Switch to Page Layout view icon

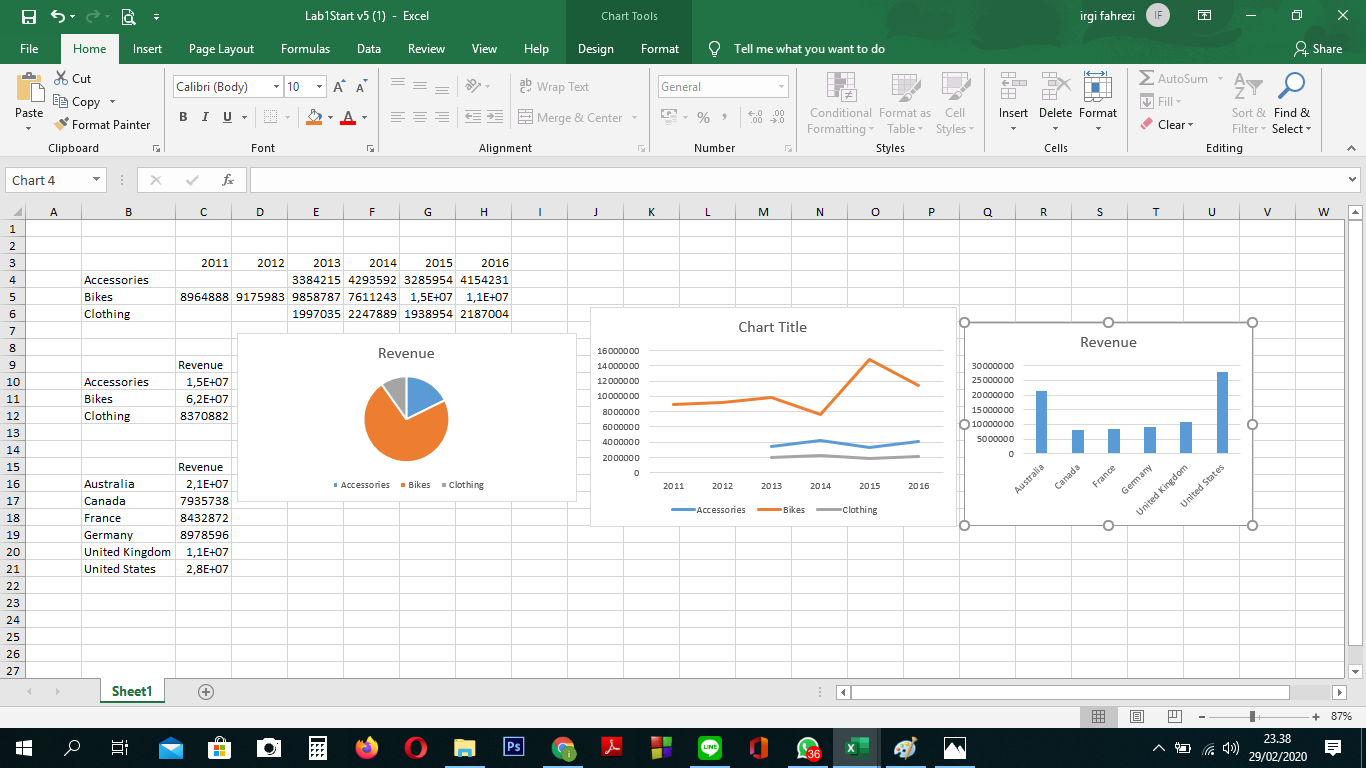pyautogui.click(x=1136, y=716)
